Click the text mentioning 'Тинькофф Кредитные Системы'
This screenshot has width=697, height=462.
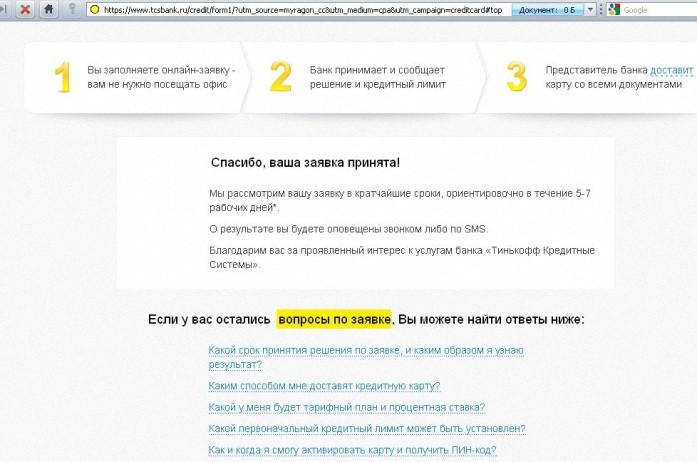click(402, 257)
